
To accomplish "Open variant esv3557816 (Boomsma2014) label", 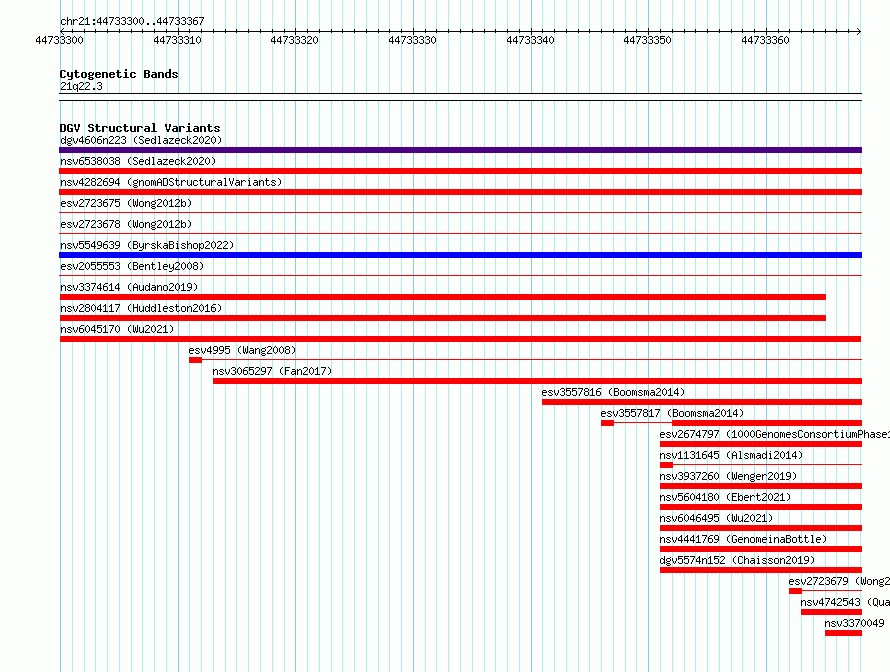I will click(613, 392).
